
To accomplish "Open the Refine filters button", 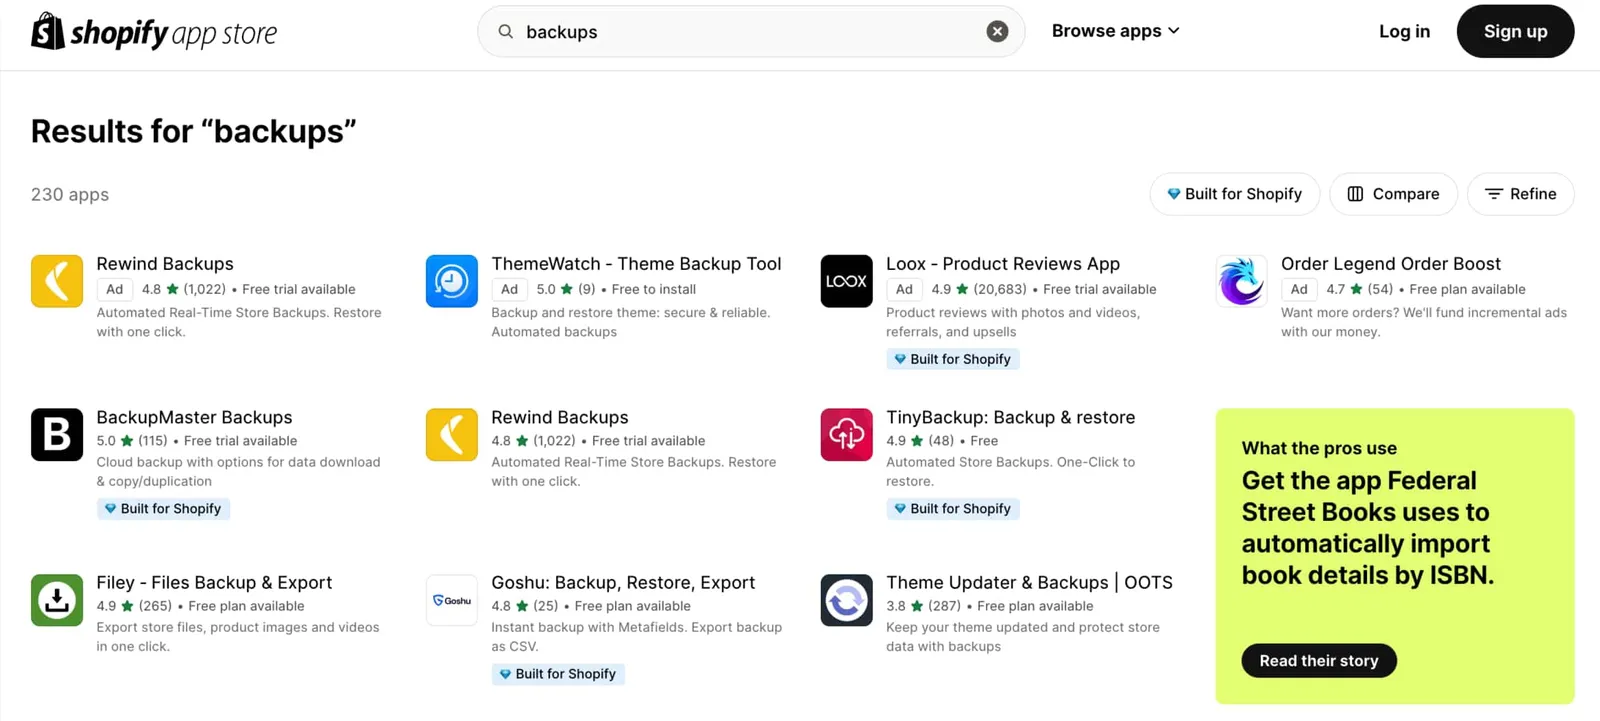I will pos(1520,194).
